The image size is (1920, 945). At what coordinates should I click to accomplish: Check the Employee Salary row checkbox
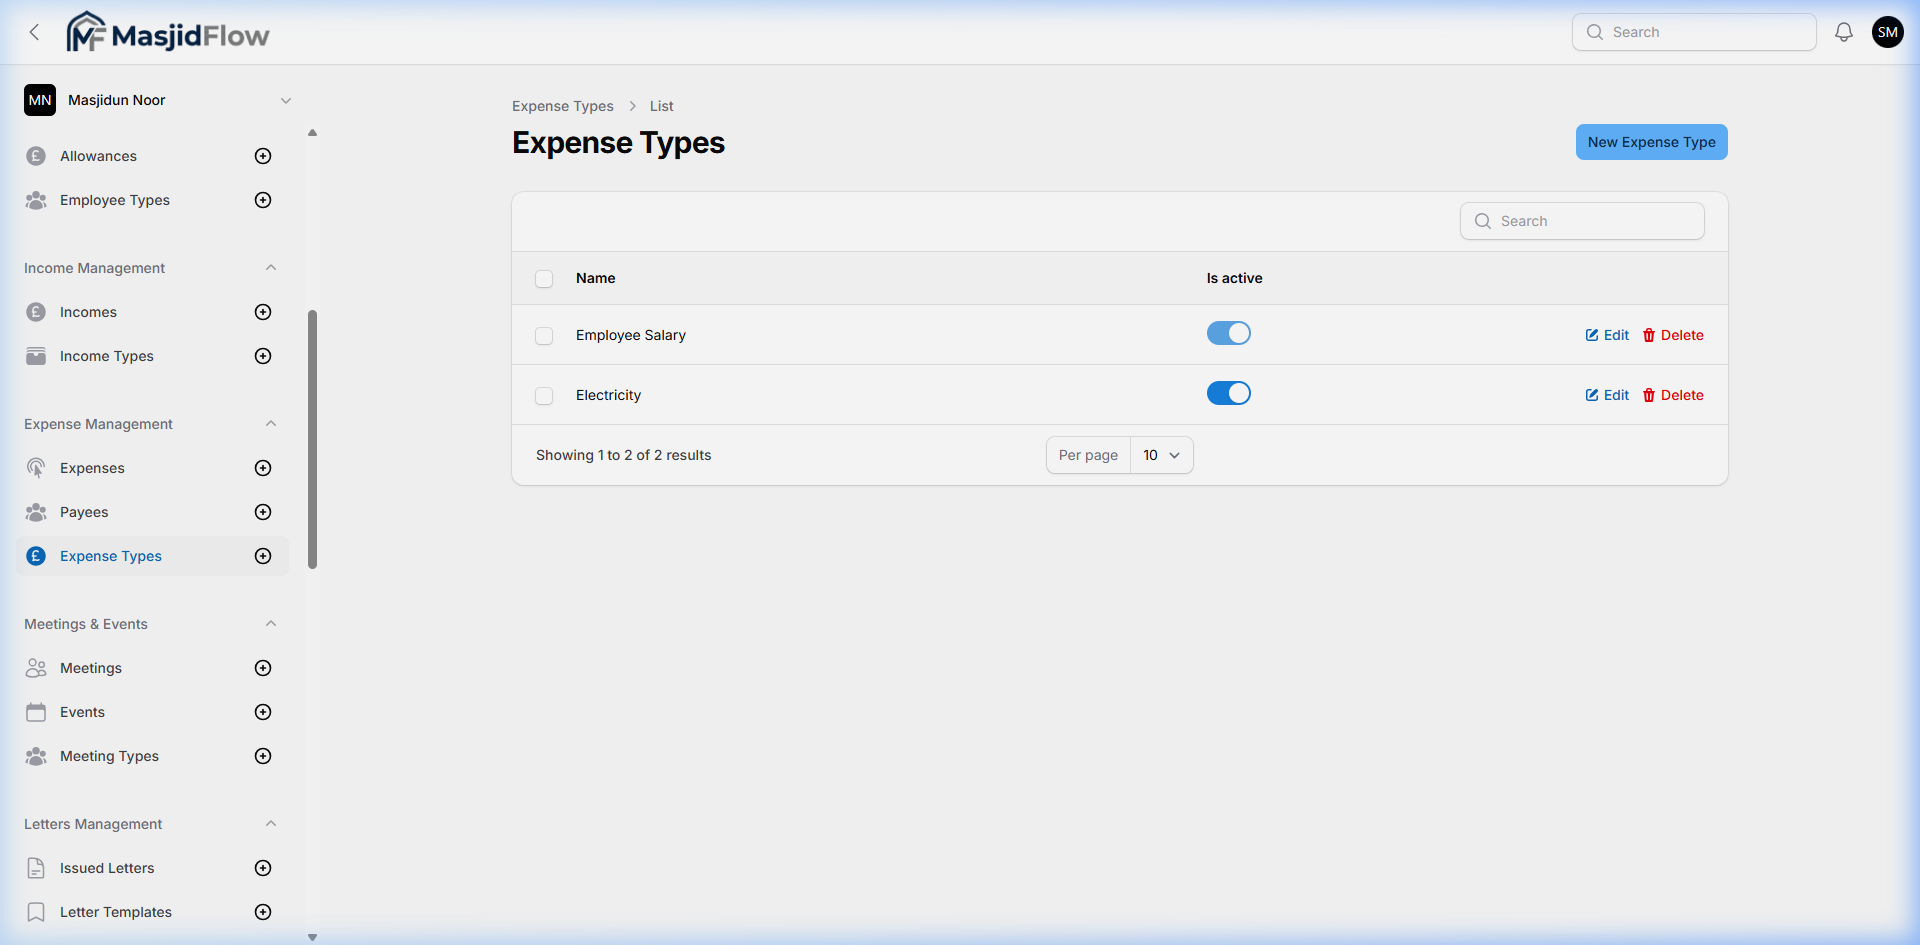click(x=544, y=335)
